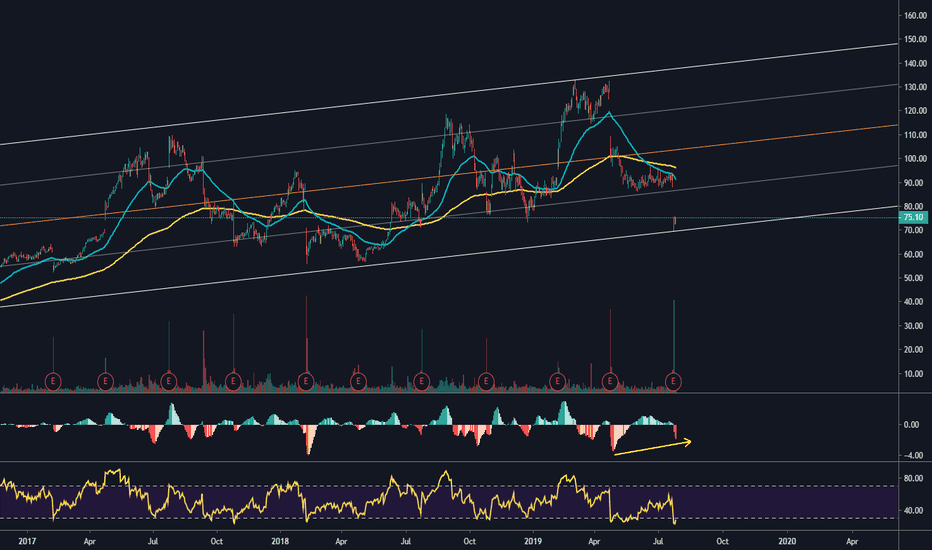
Task: Open the earnings marker for late April 2019
Action: (610, 381)
